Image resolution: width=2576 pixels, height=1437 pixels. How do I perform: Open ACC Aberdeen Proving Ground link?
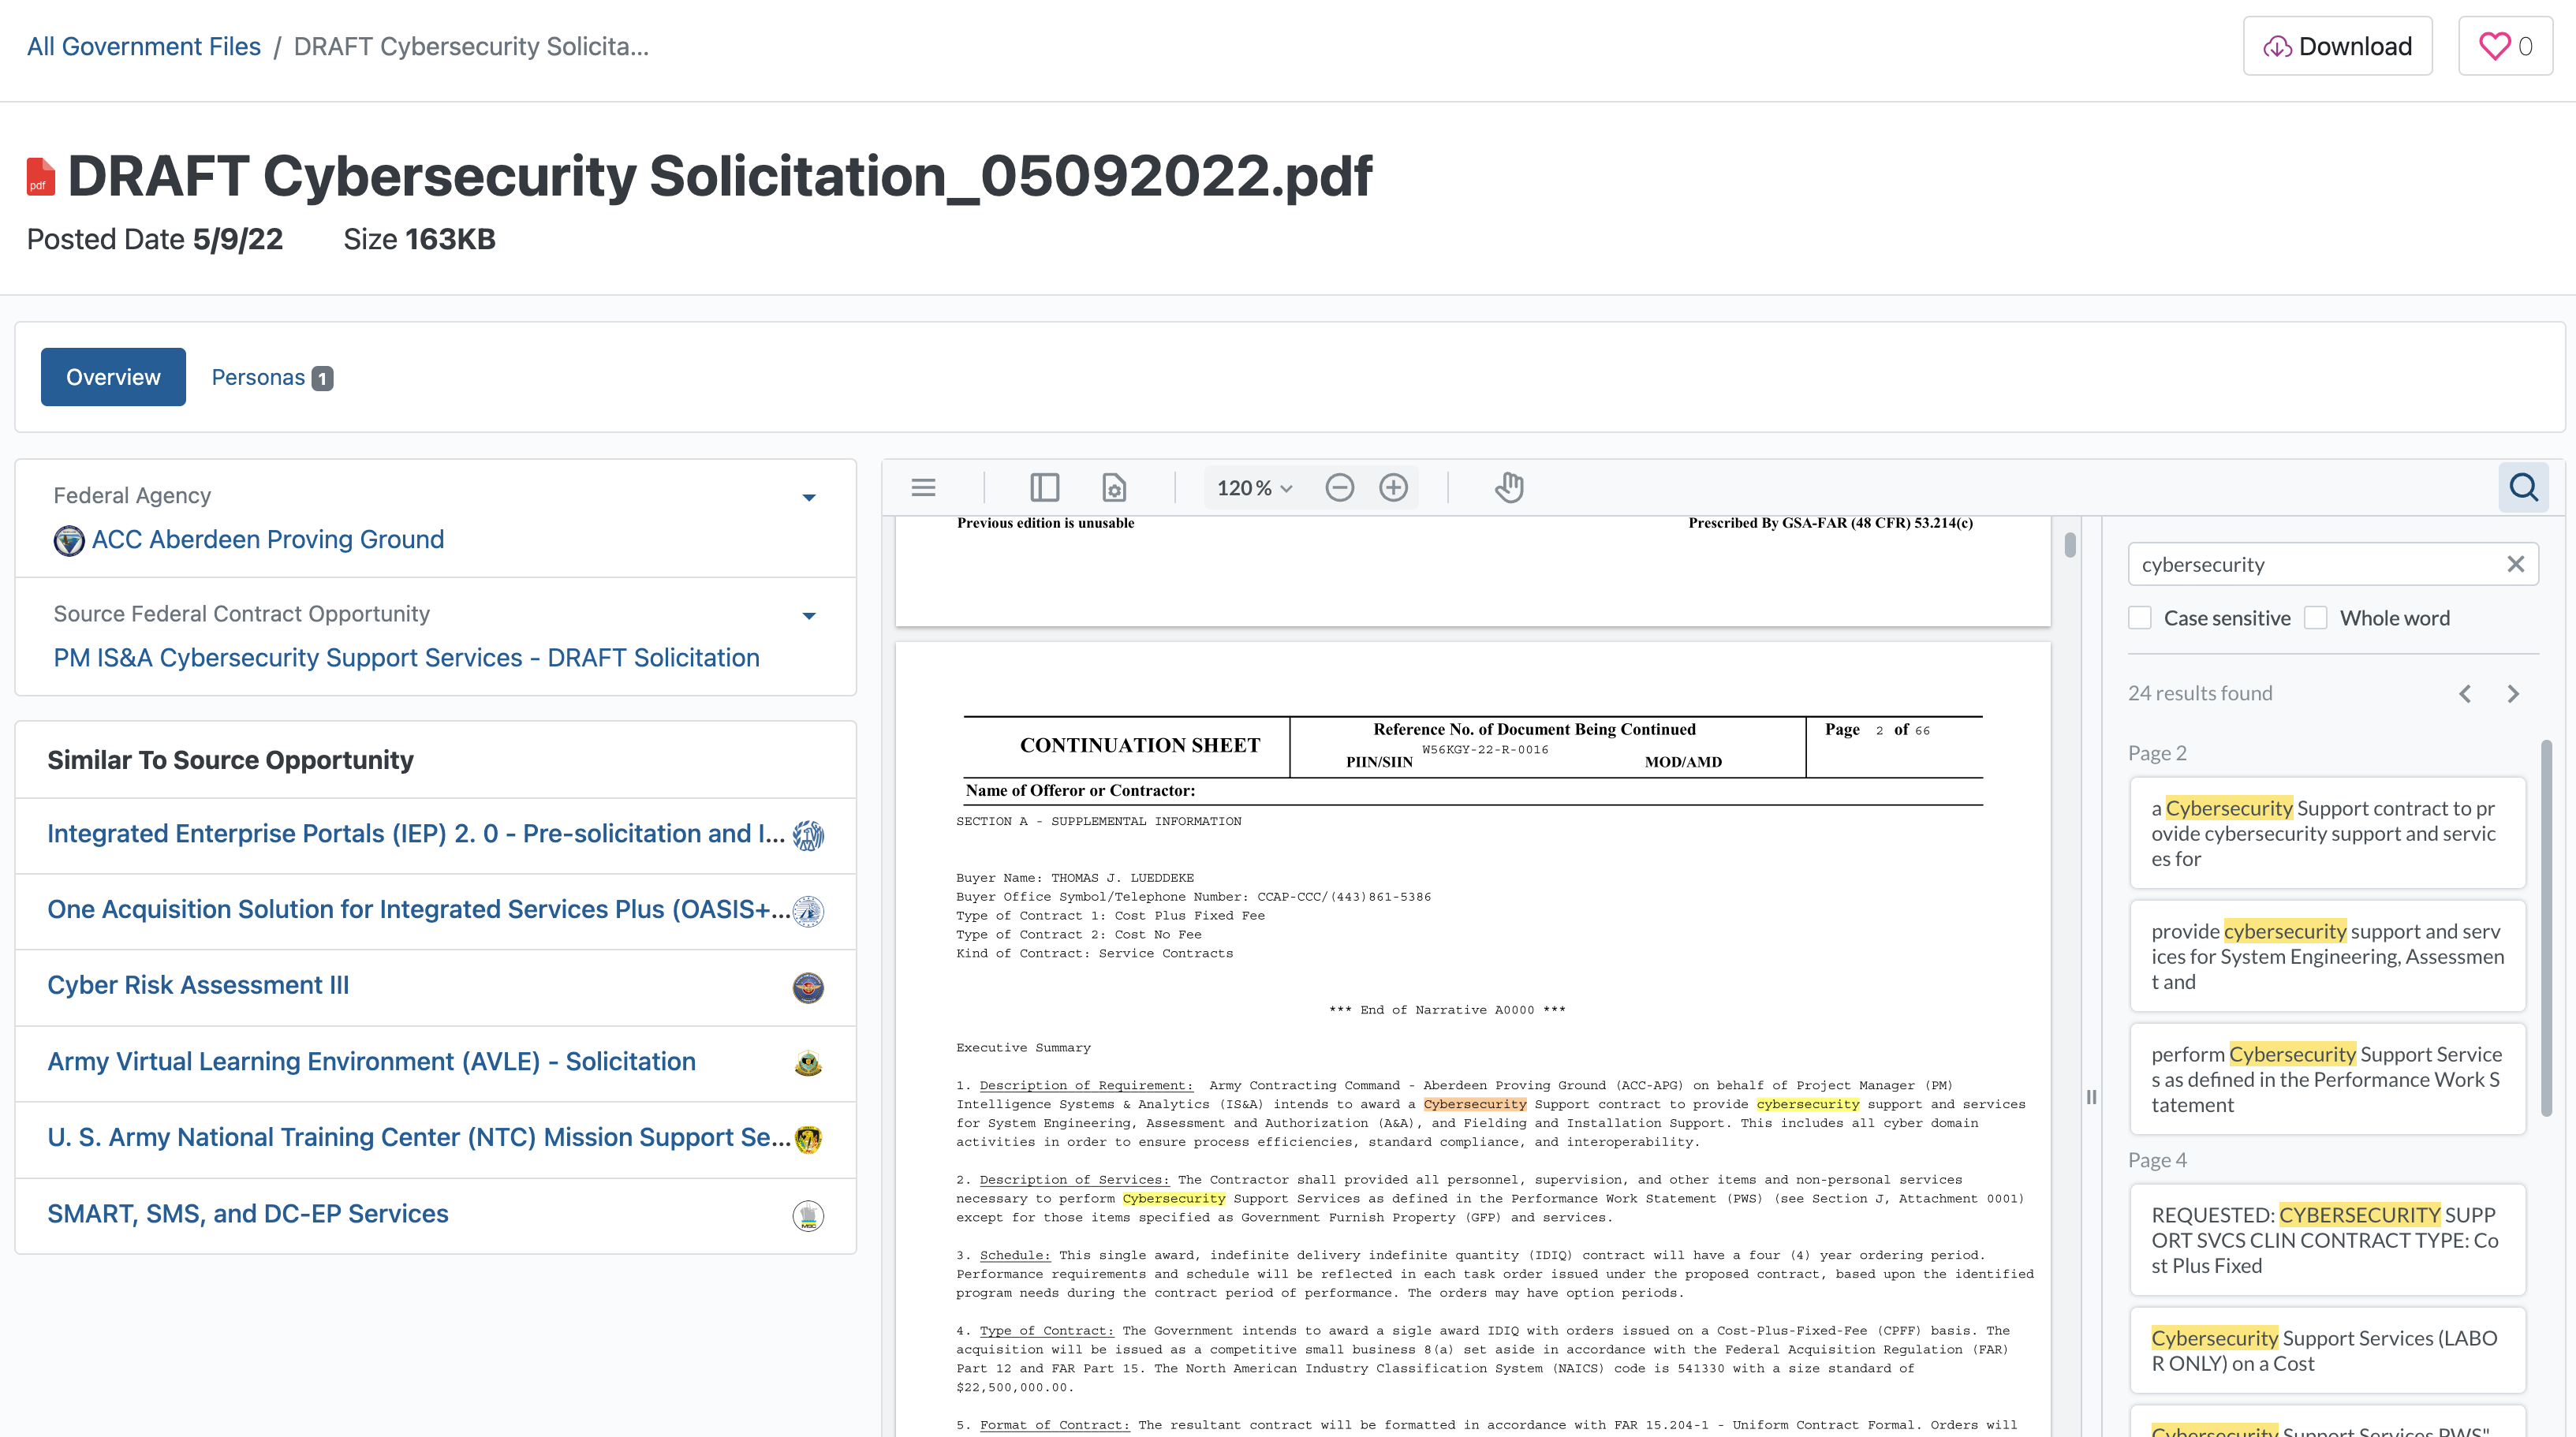click(x=268, y=540)
